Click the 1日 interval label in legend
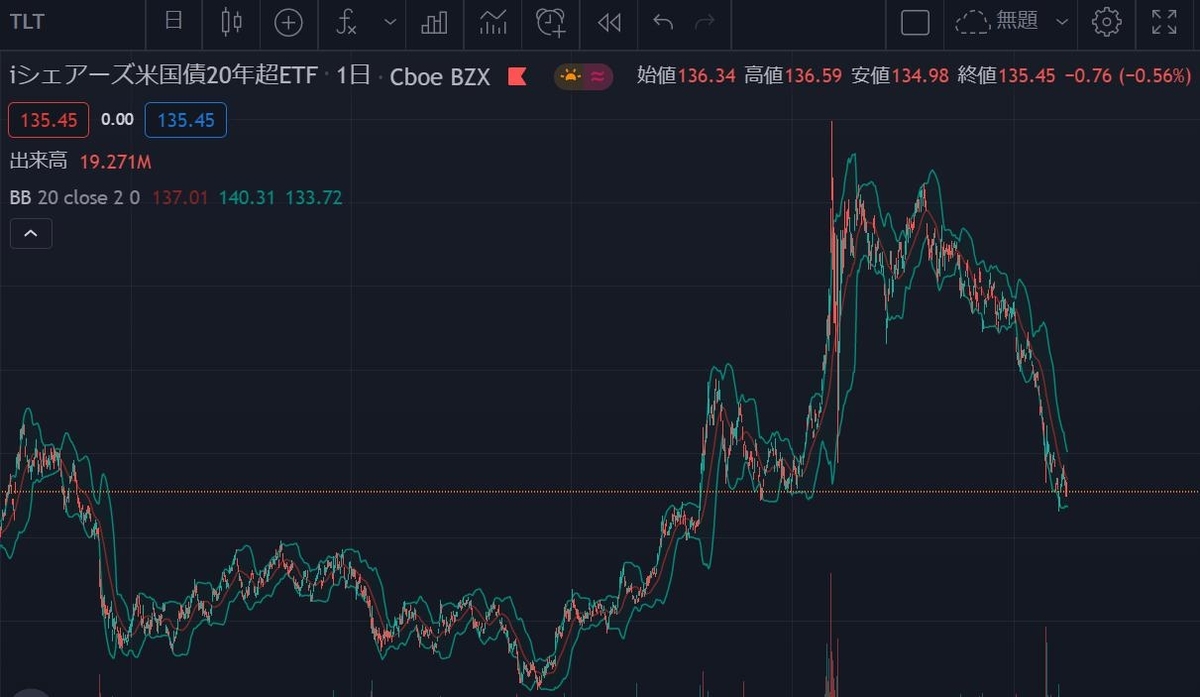This screenshot has height=697, width=1200. coord(353,76)
